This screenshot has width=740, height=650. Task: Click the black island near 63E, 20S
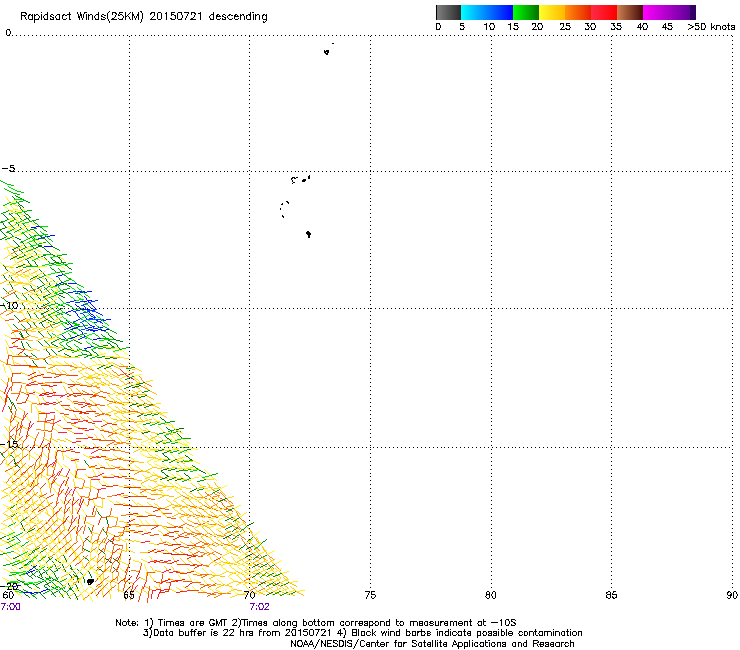[x=90, y=582]
